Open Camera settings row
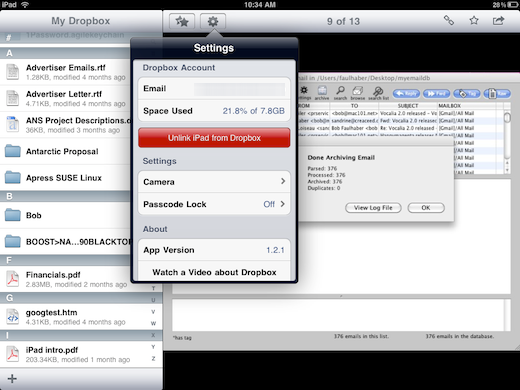 (x=214, y=182)
